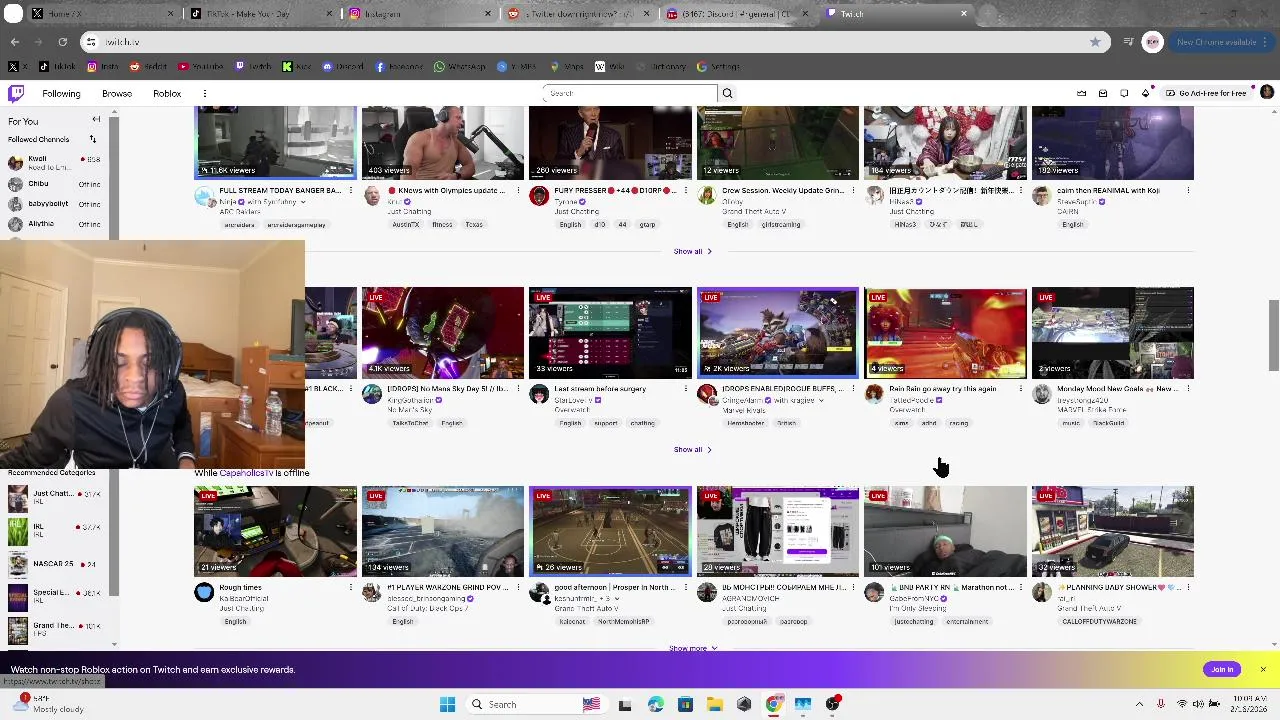Image resolution: width=1280 pixels, height=720 pixels.
Task: Click the arcraiders tag
Action: click(239, 224)
